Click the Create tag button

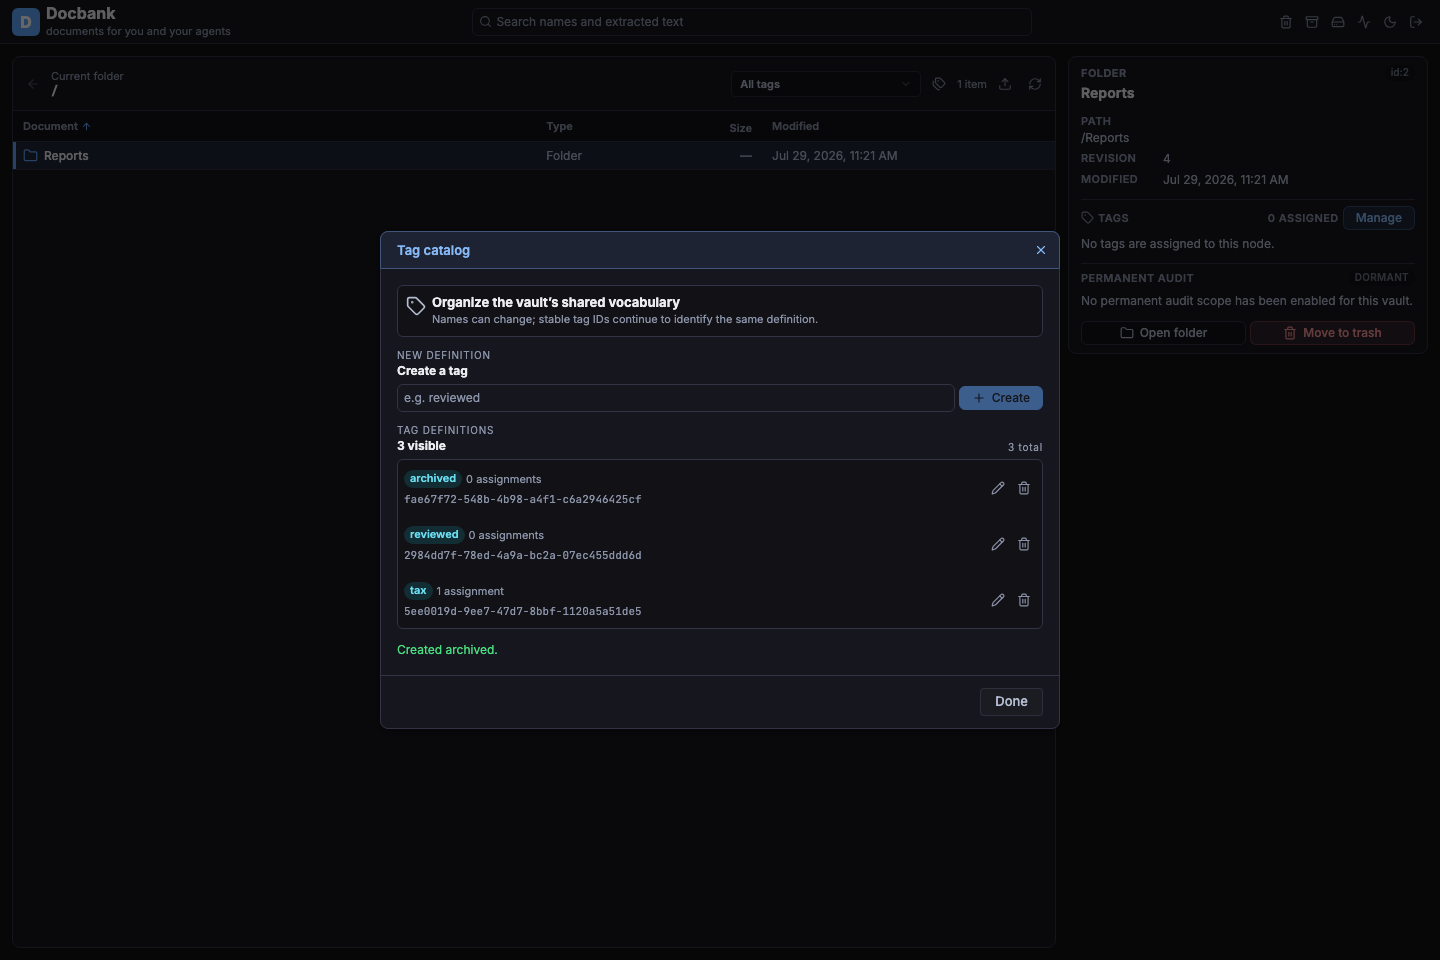click(x=1001, y=398)
